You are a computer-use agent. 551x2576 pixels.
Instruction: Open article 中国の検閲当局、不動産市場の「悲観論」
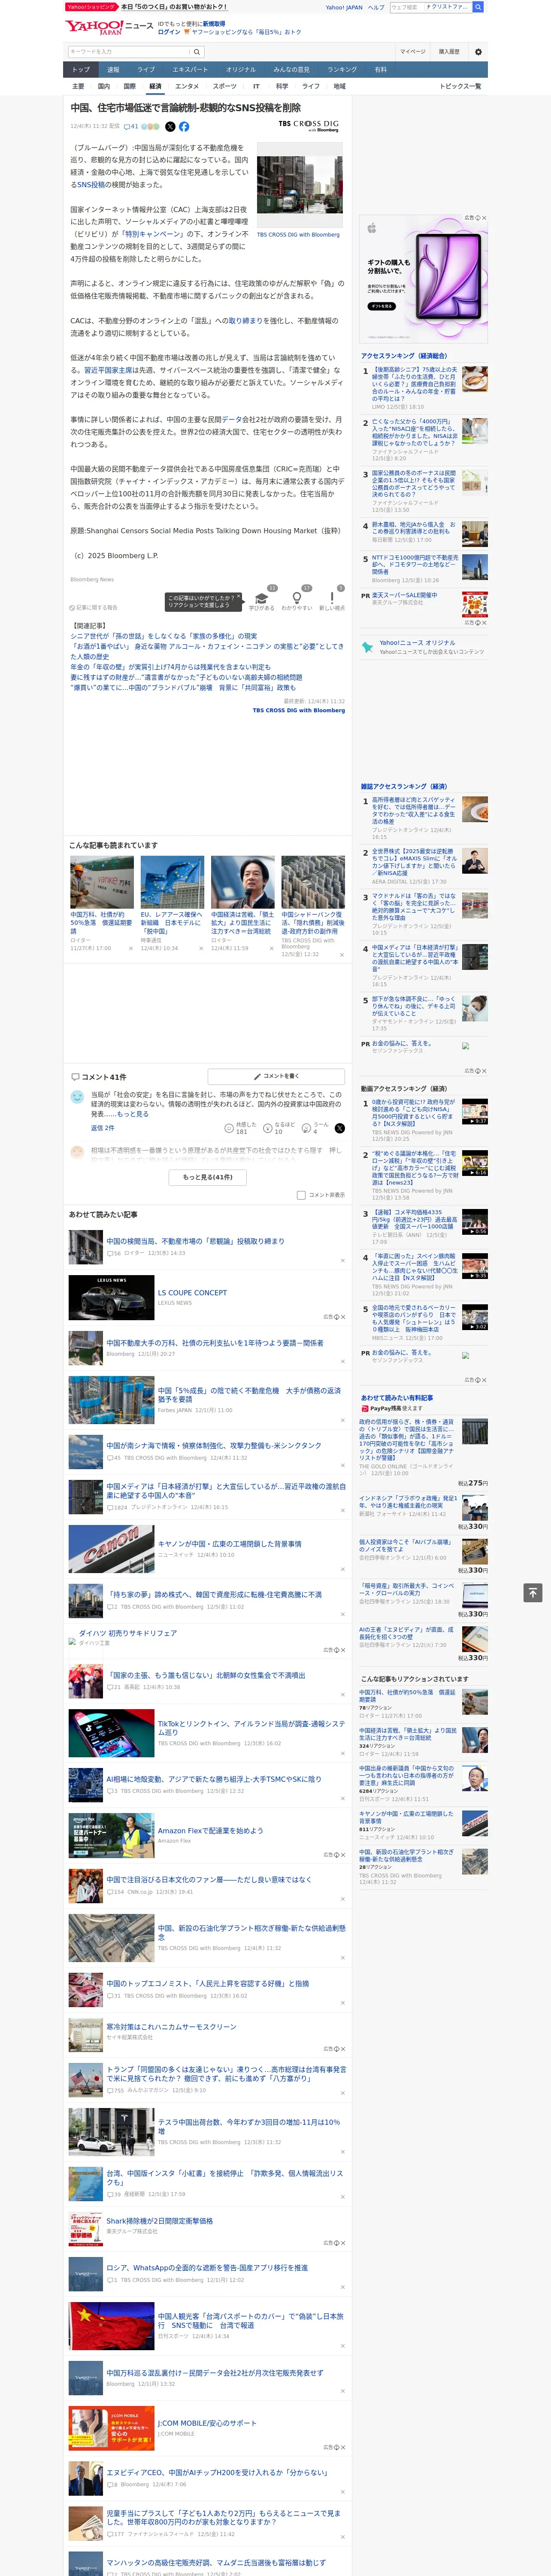click(195, 1241)
